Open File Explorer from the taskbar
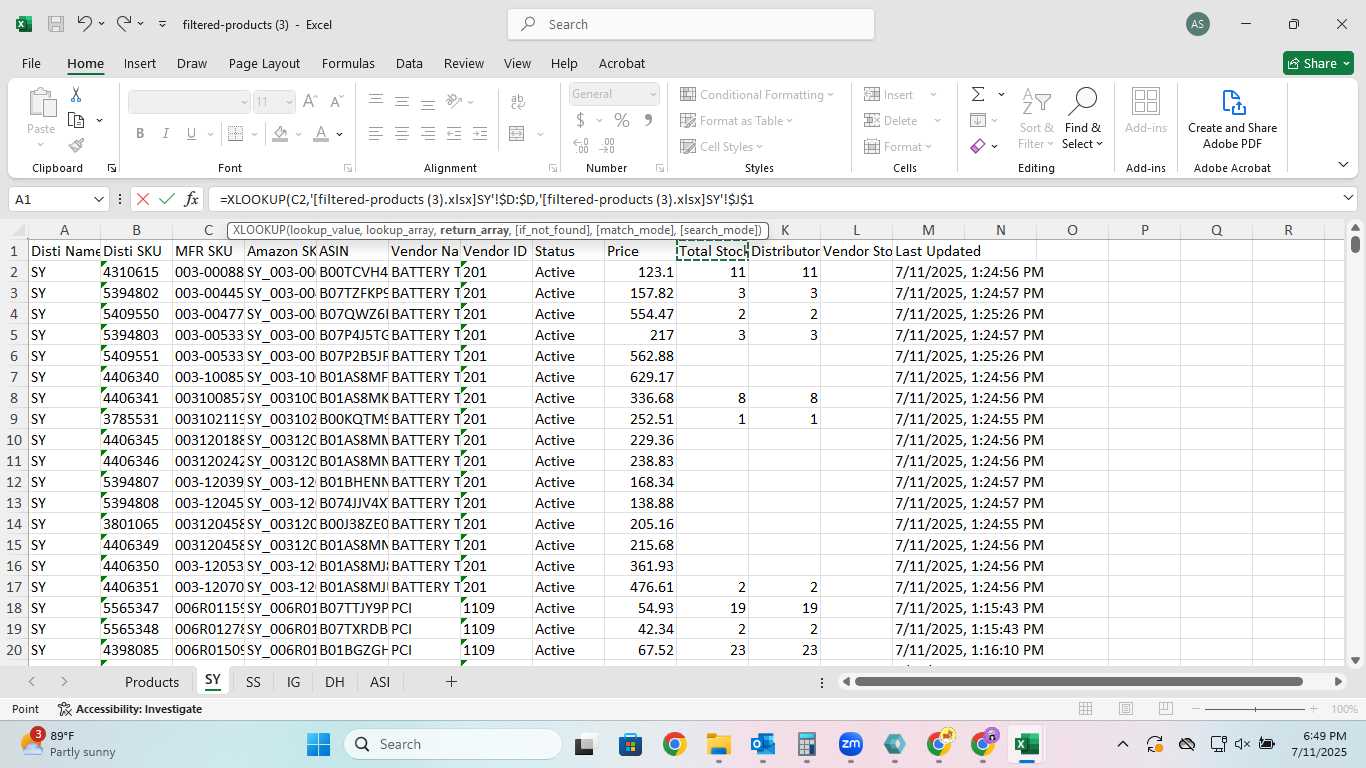This screenshot has height=768, width=1366. click(718, 744)
